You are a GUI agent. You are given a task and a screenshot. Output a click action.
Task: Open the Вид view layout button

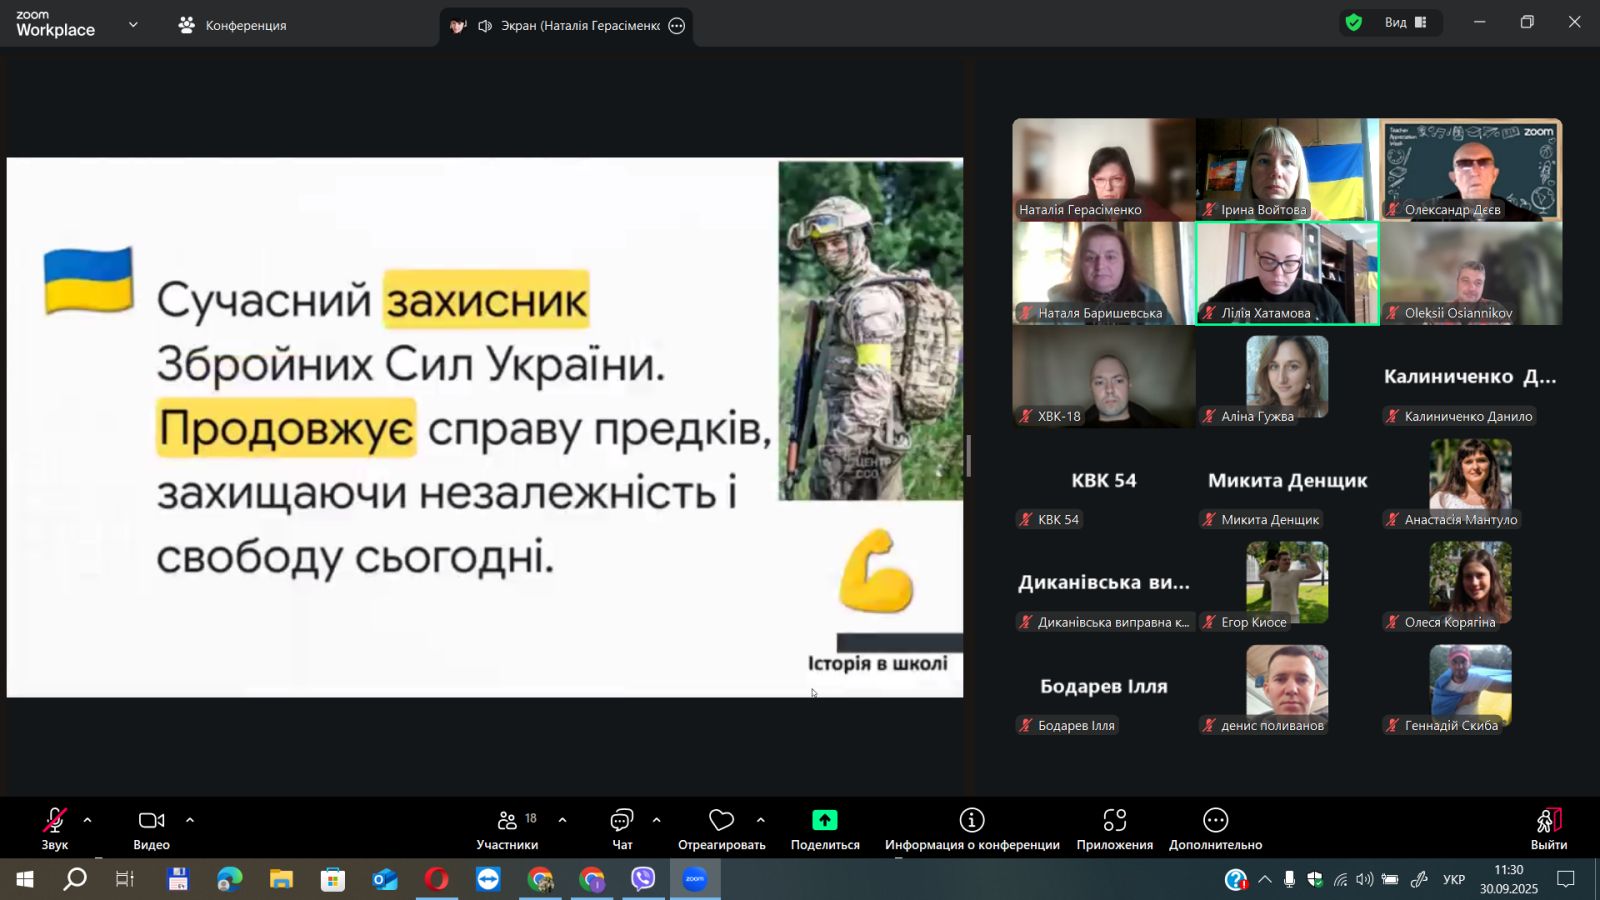pos(1404,23)
